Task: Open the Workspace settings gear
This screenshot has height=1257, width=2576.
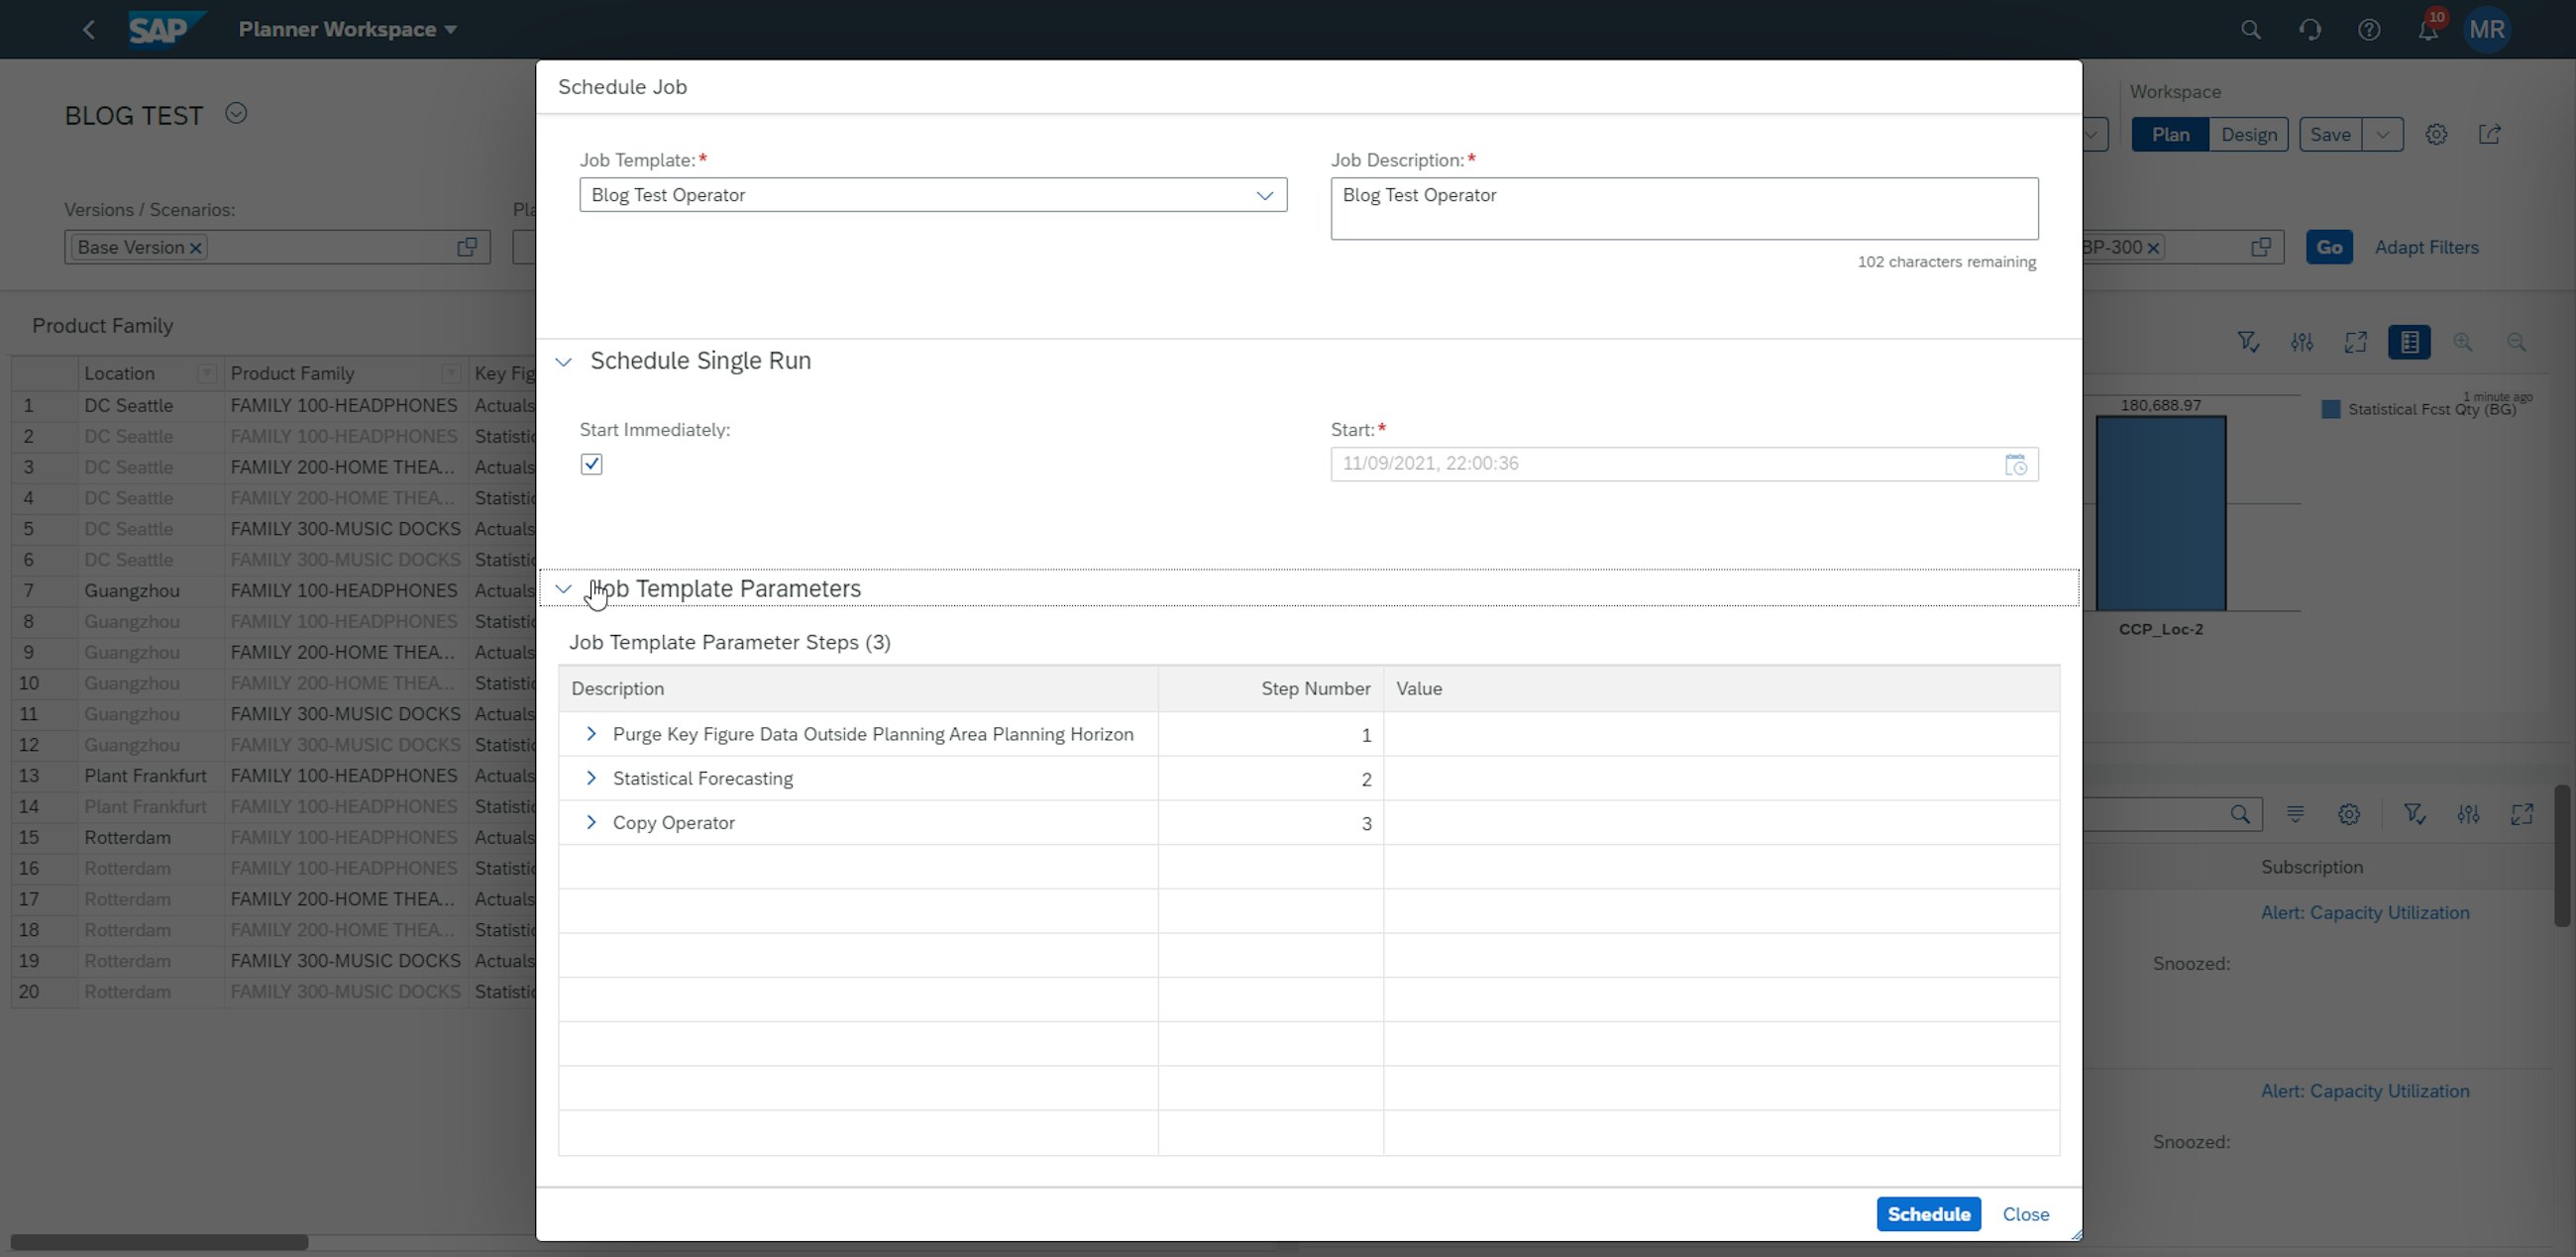Action: click(x=2437, y=134)
